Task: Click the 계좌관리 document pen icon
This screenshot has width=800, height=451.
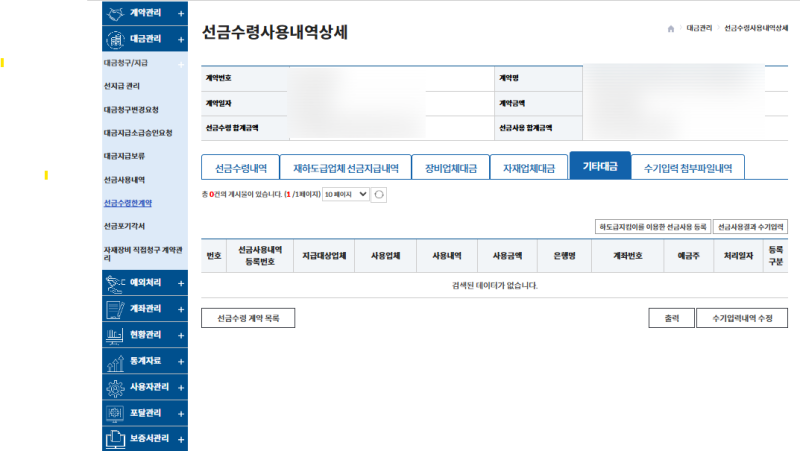Action: click(x=115, y=310)
